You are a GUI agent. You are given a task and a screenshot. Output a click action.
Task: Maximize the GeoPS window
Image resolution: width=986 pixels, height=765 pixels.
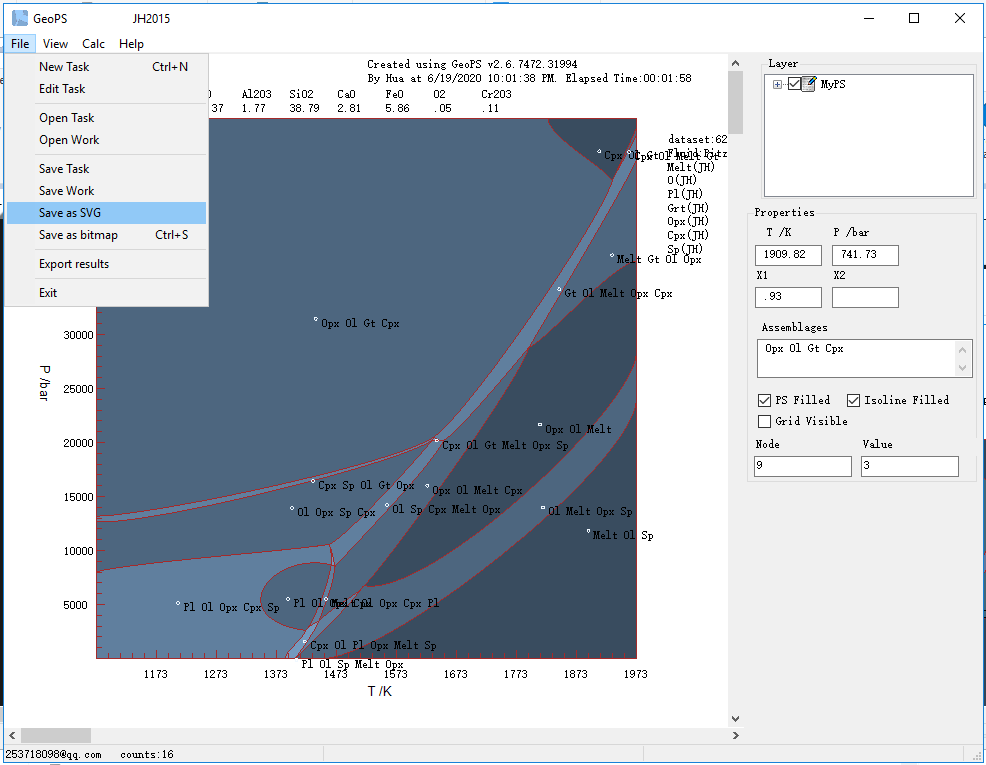click(x=913, y=18)
